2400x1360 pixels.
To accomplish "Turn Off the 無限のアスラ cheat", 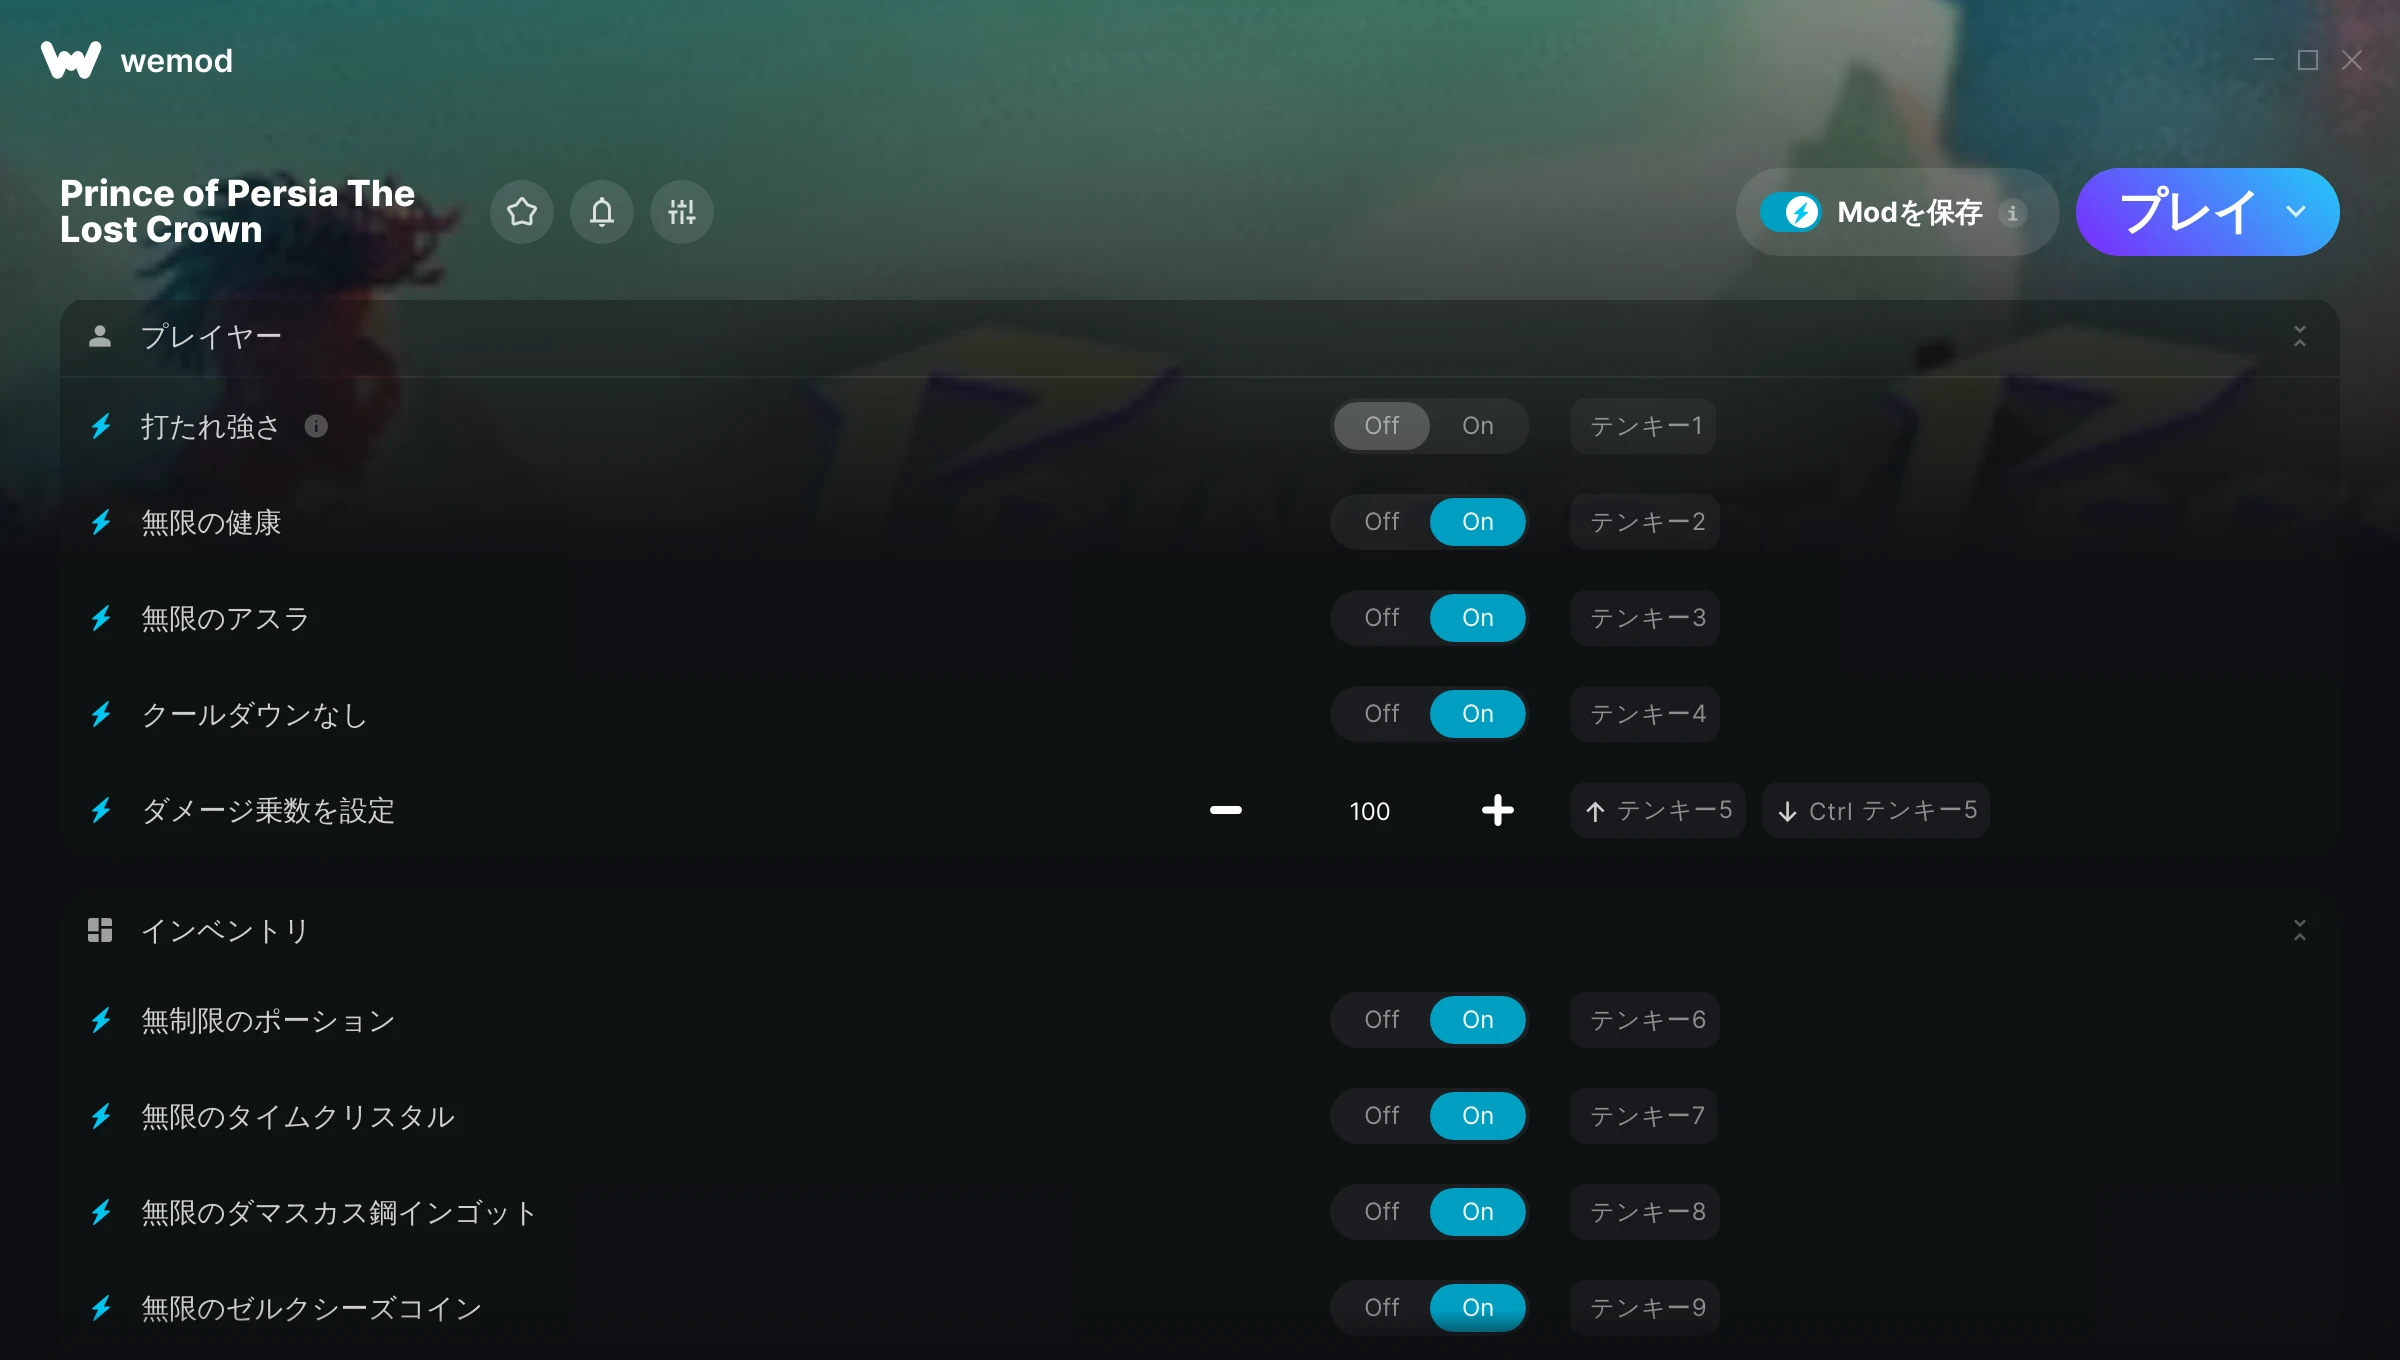I will coord(1382,618).
